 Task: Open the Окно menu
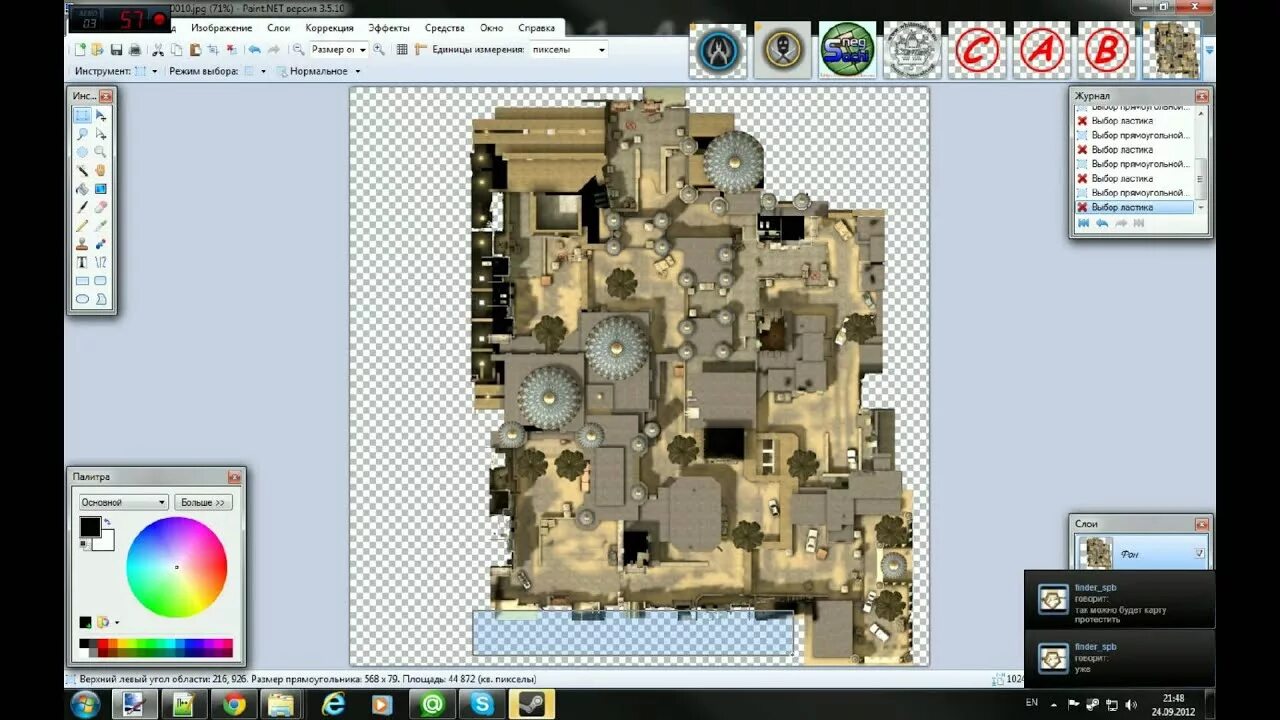click(491, 28)
